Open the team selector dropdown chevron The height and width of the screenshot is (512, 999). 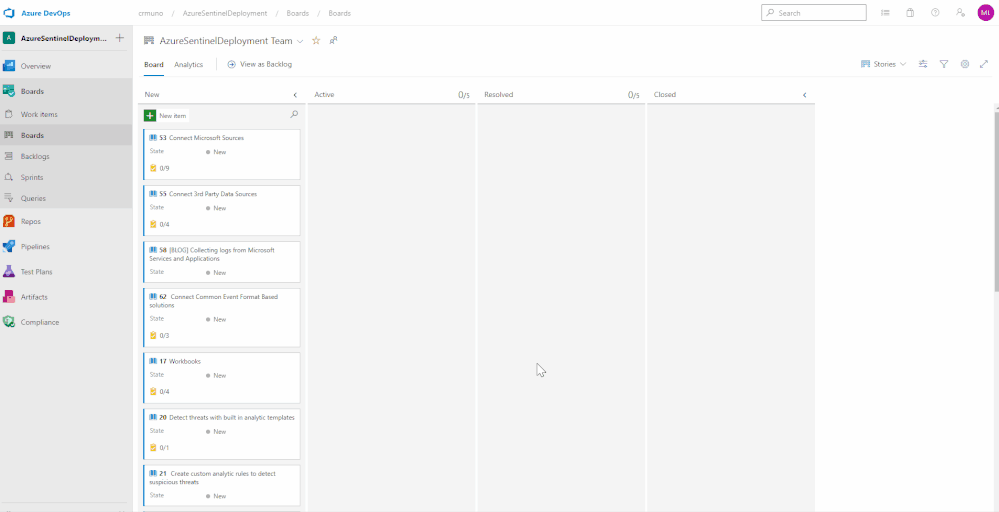(300, 41)
